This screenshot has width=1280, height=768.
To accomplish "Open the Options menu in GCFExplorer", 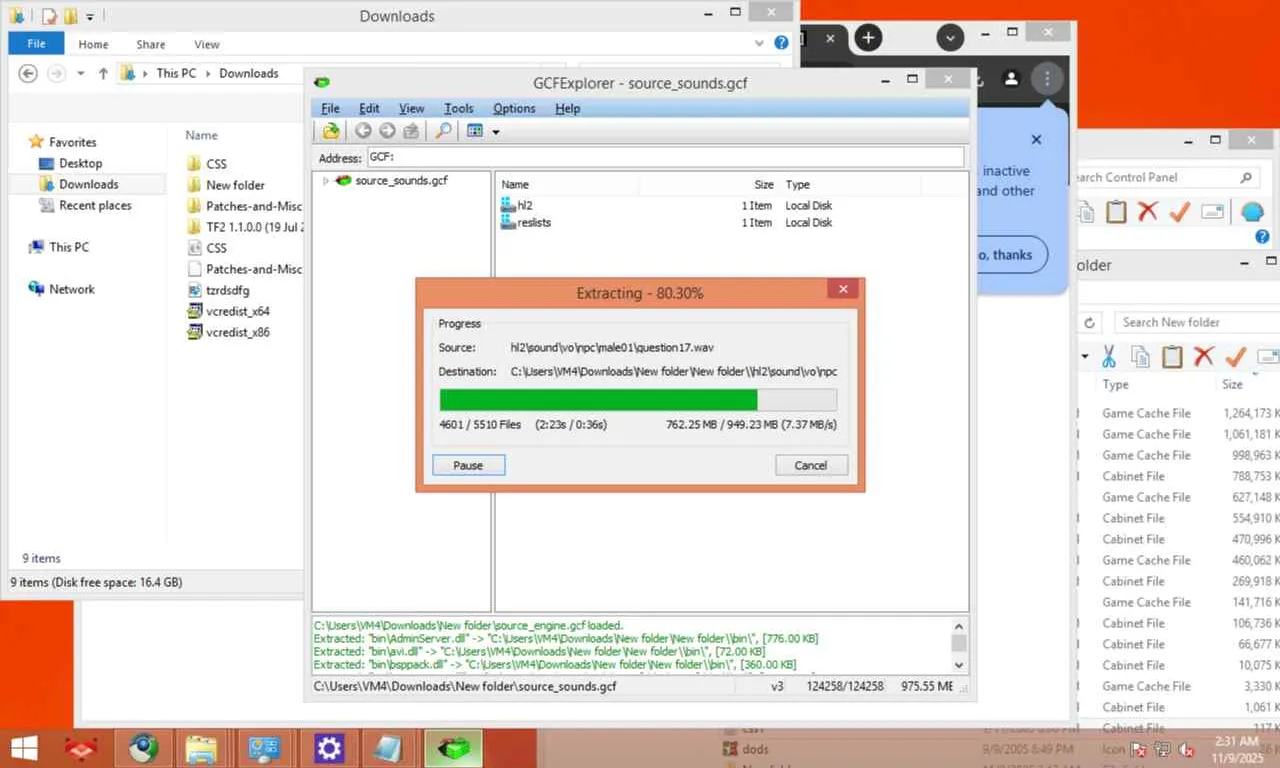I will [x=514, y=108].
